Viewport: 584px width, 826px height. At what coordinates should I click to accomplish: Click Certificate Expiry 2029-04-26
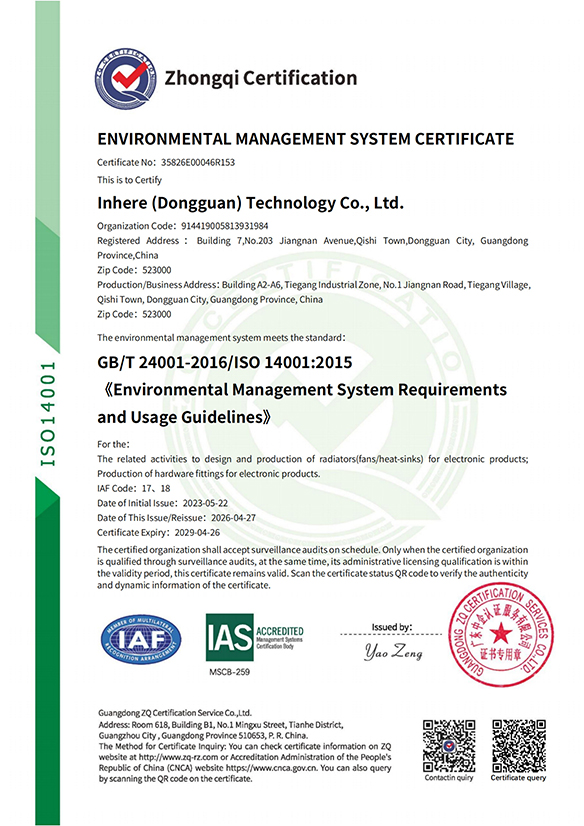159,533
